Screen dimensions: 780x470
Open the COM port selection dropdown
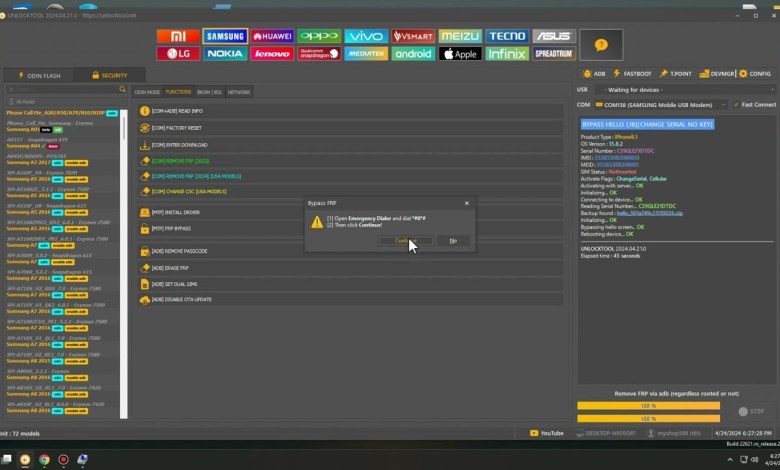(658, 104)
